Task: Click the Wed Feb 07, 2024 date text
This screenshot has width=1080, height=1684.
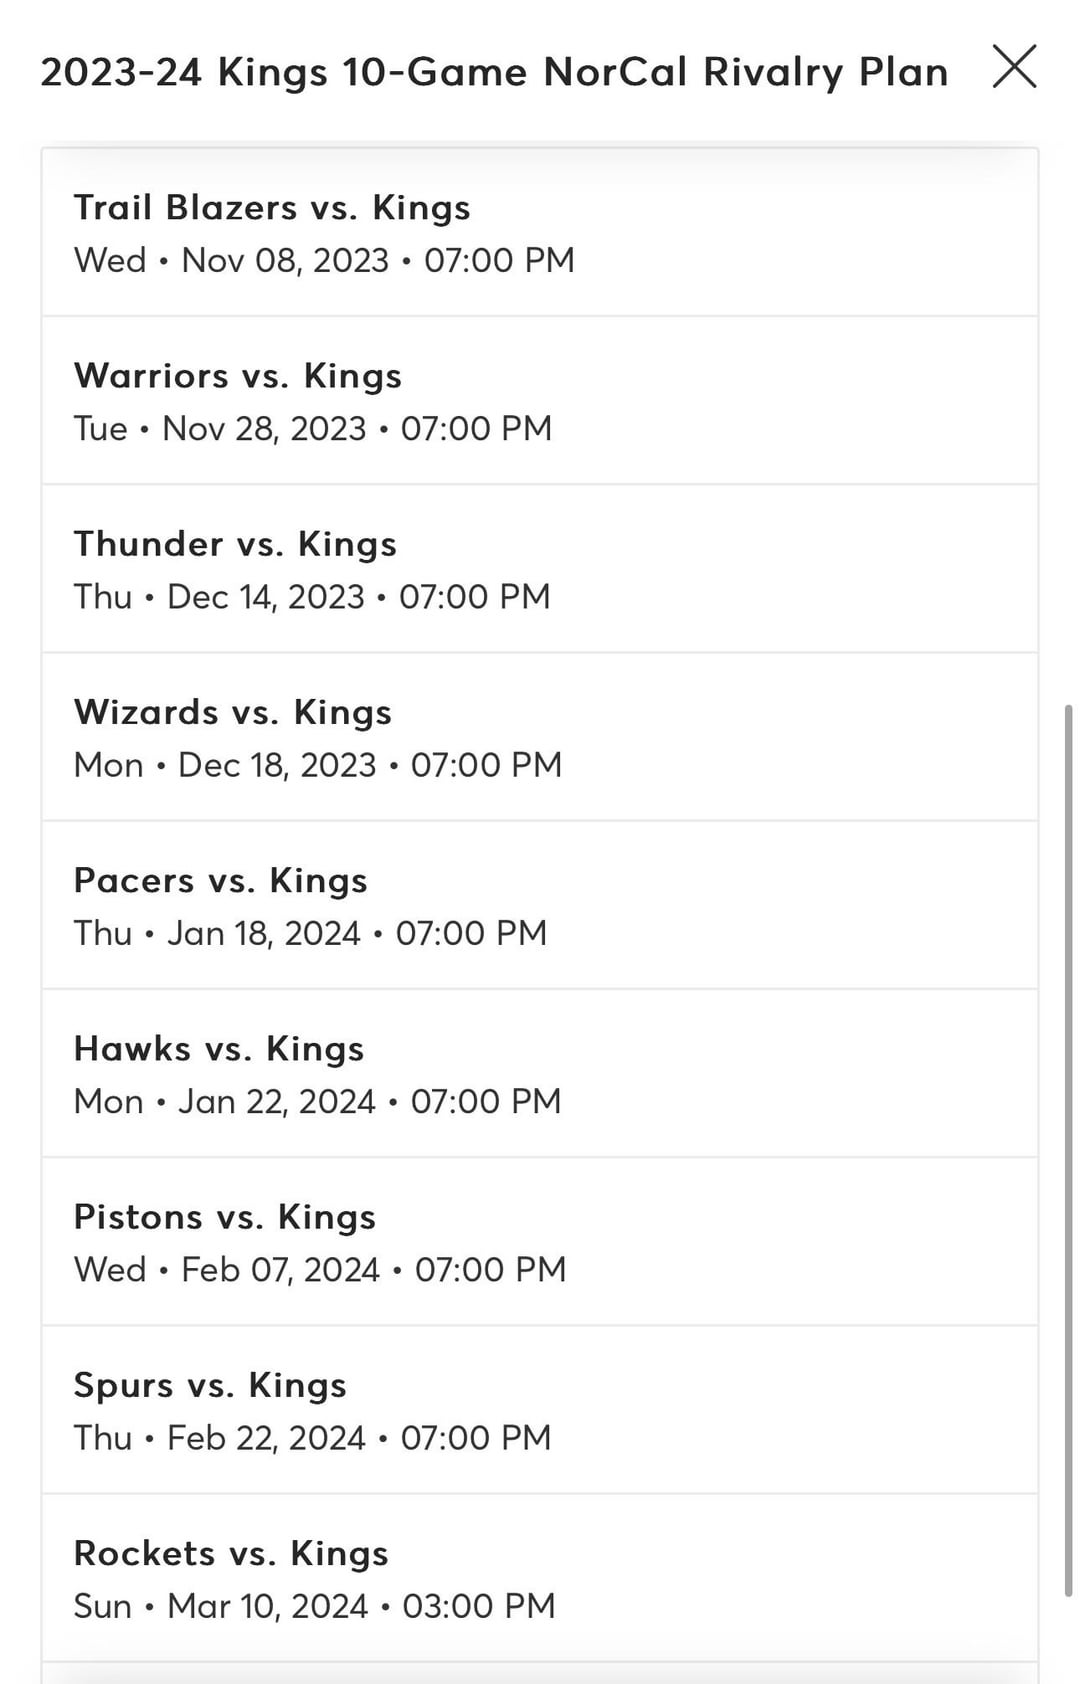Action: click(320, 1270)
